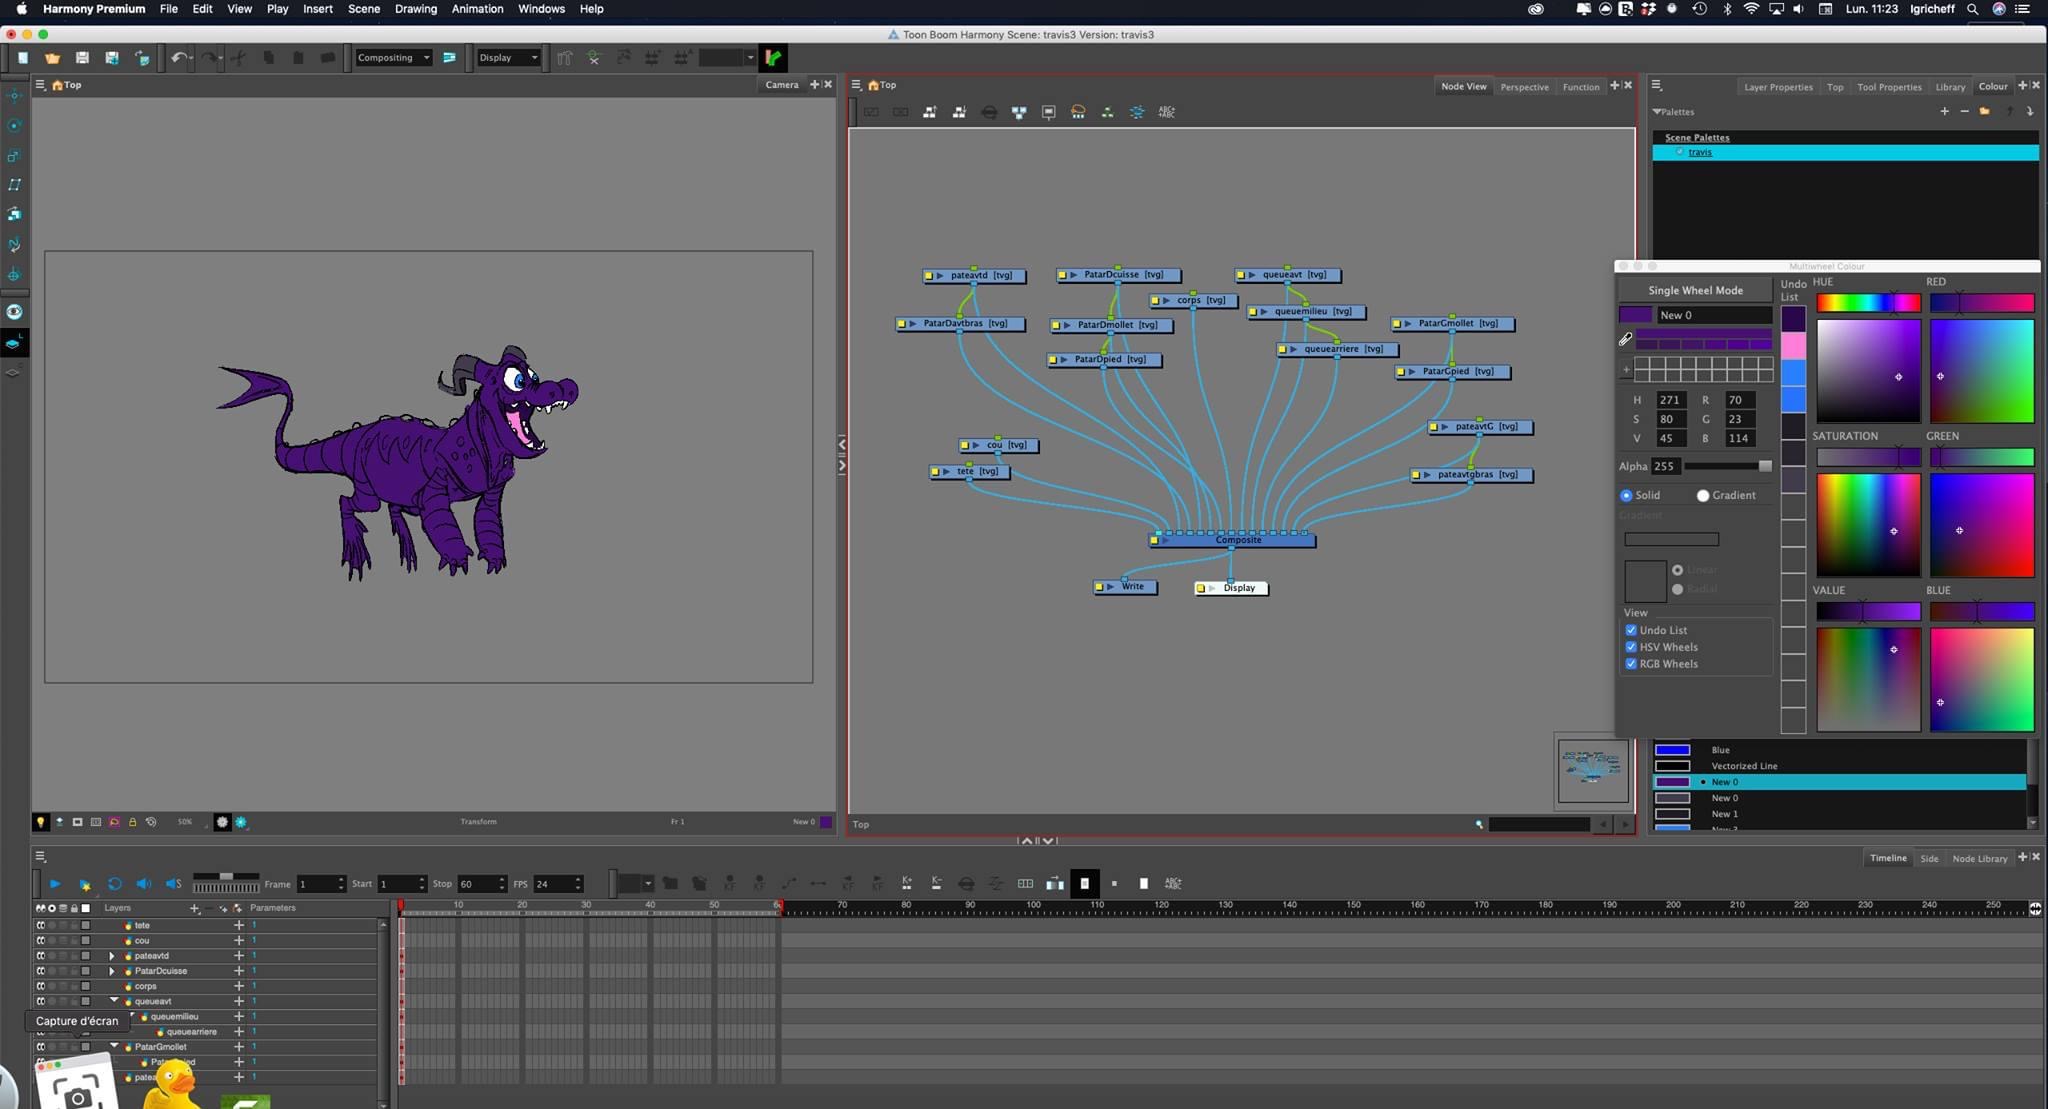Click the Save scene floppy icon
This screenshot has width=2048, height=1109.
click(82, 58)
